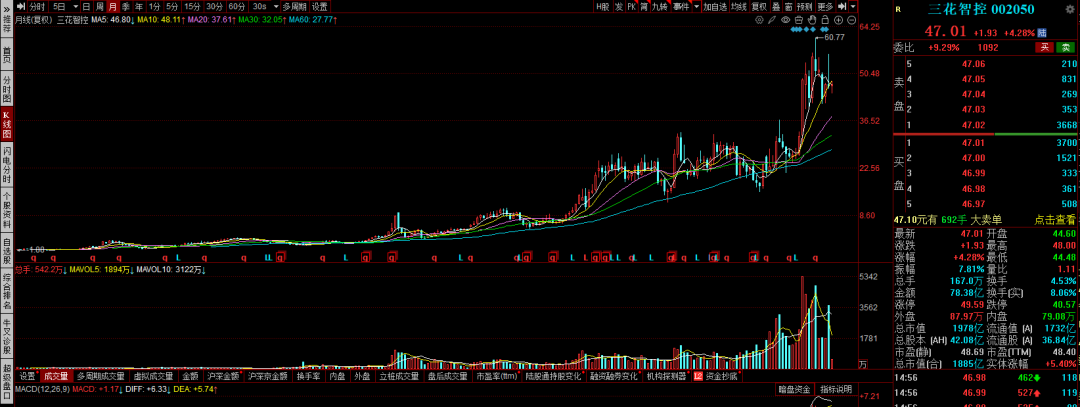
Task: Open 分时图 in left sidebar
Action: [x=6, y=89]
